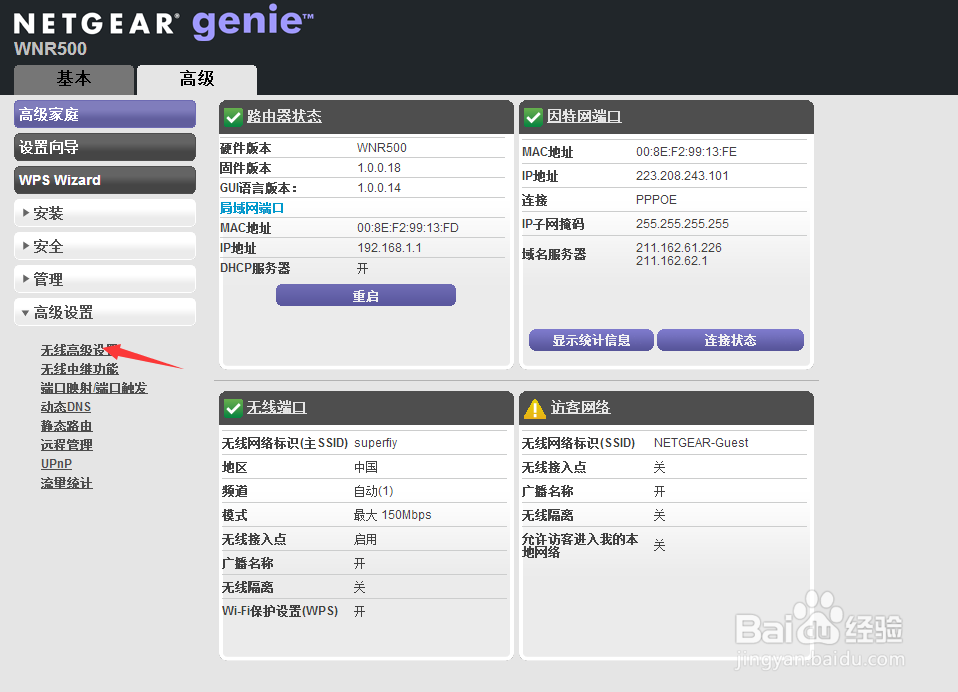Click the guest network yellow warning icon
Image resolution: width=958 pixels, height=692 pixels.
point(535,408)
